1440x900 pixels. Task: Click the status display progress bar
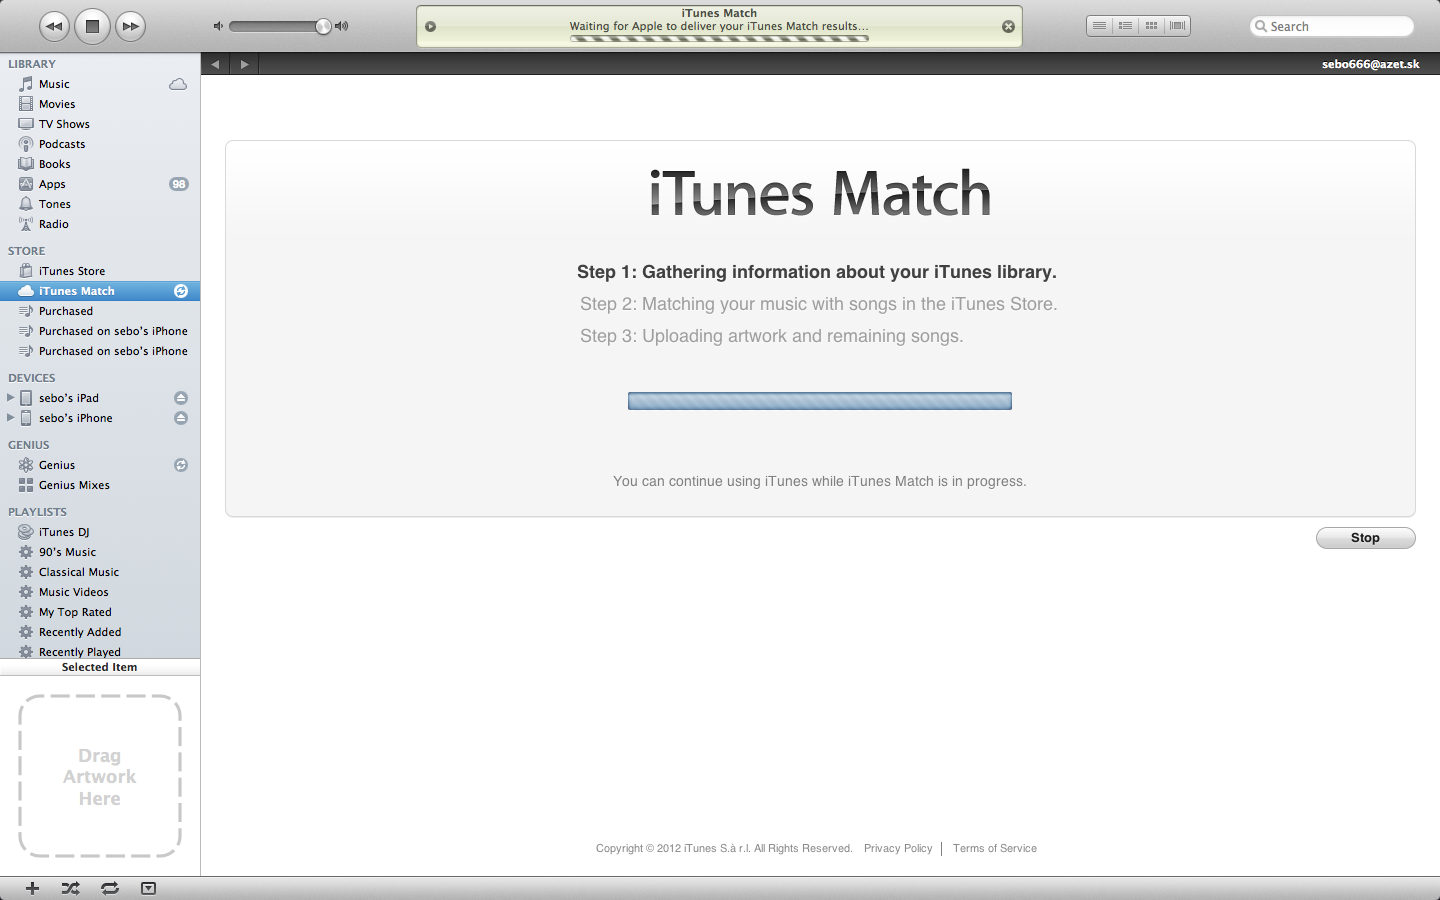tap(719, 39)
